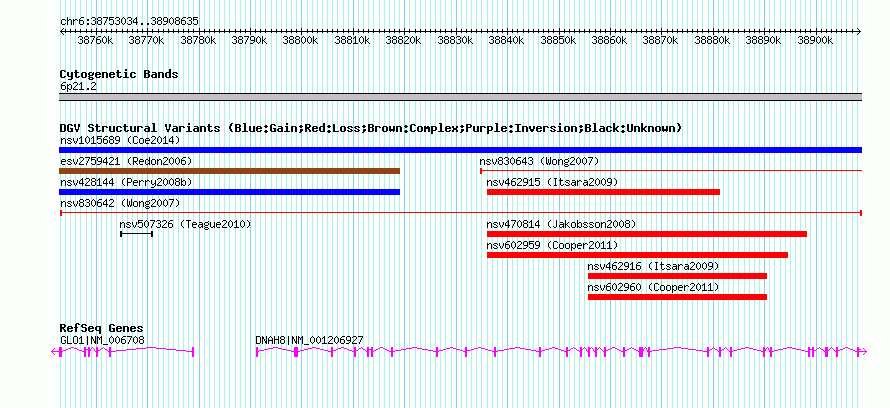890x408 pixels.
Task: Click the 38770k ruler tick label
Action: pyautogui.click(x=146, y=41)
